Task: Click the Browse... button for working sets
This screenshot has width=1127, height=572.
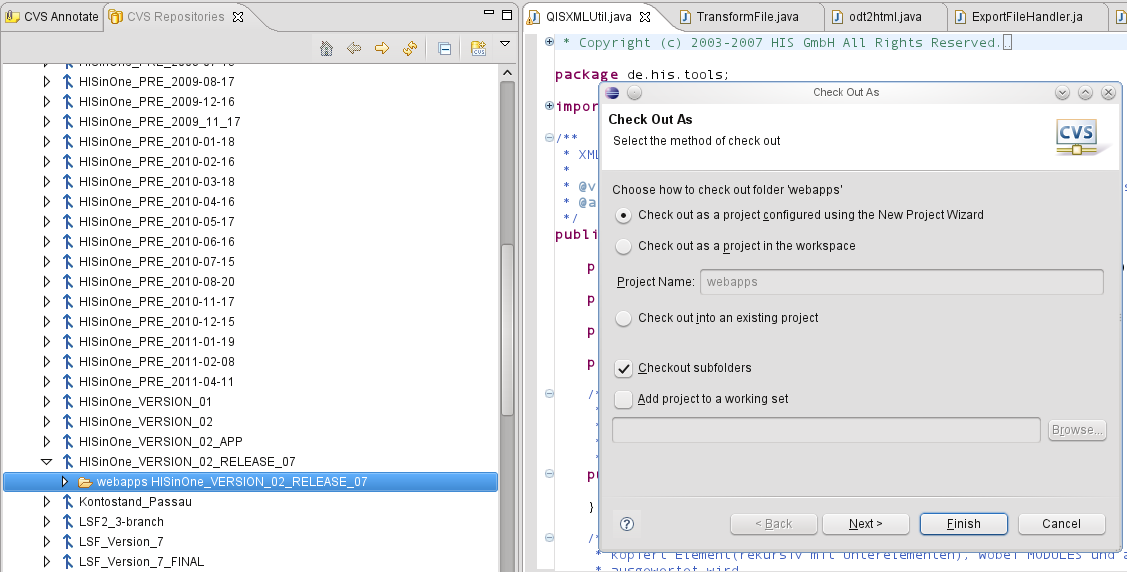Action: click(x=1077, y=430)
